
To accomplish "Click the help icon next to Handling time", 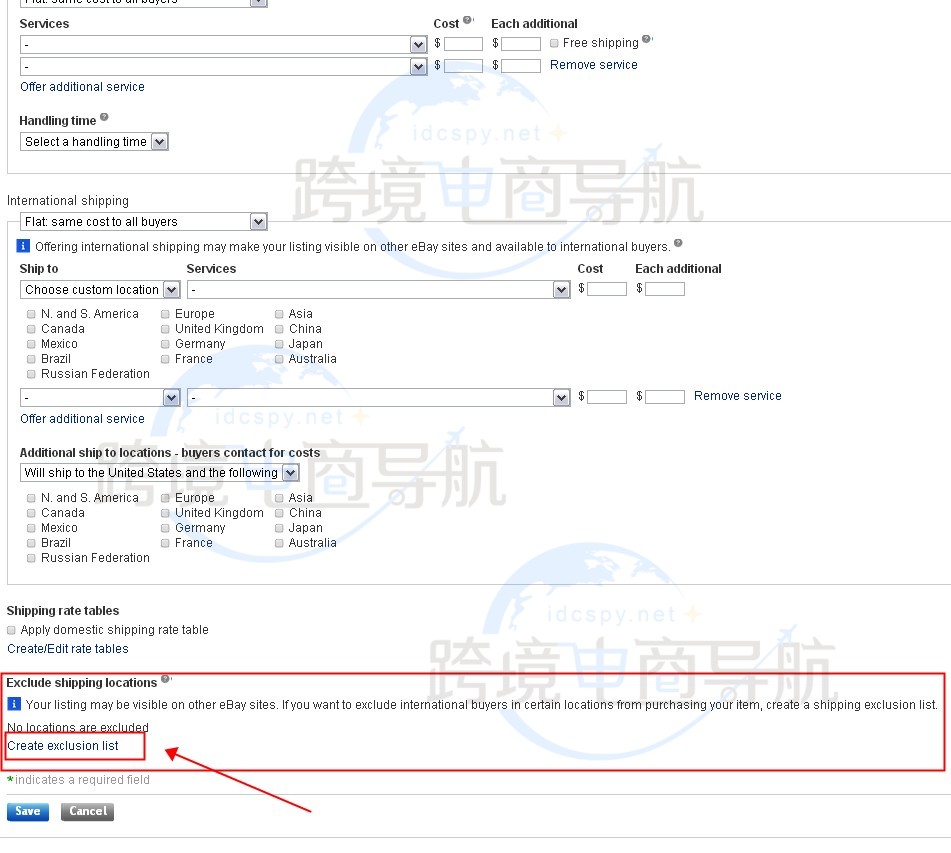I will 104,118.
